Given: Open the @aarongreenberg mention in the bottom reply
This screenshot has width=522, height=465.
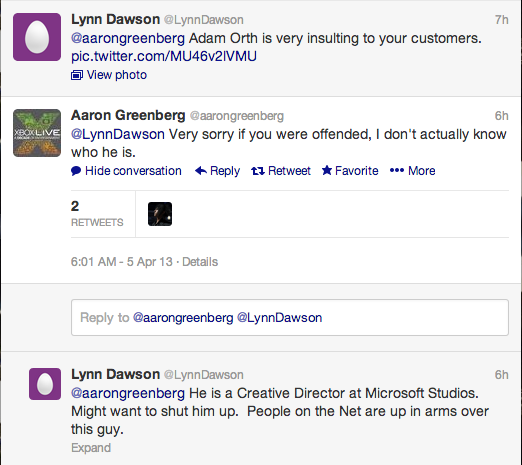Looking at the screenshot, I should pos(128,393).
